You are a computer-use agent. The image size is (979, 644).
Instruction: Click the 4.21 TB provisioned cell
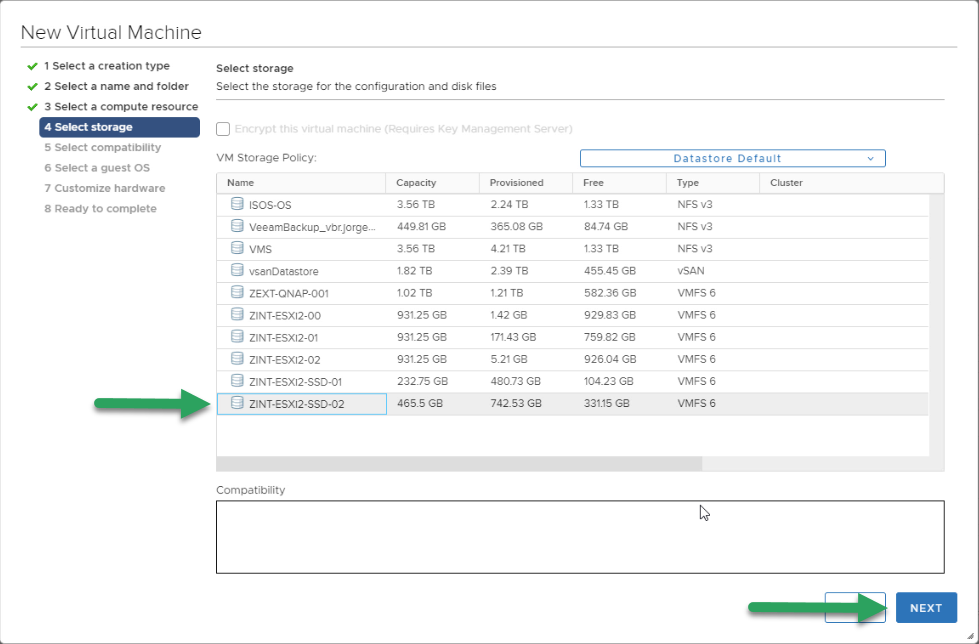tap(508, 248)
